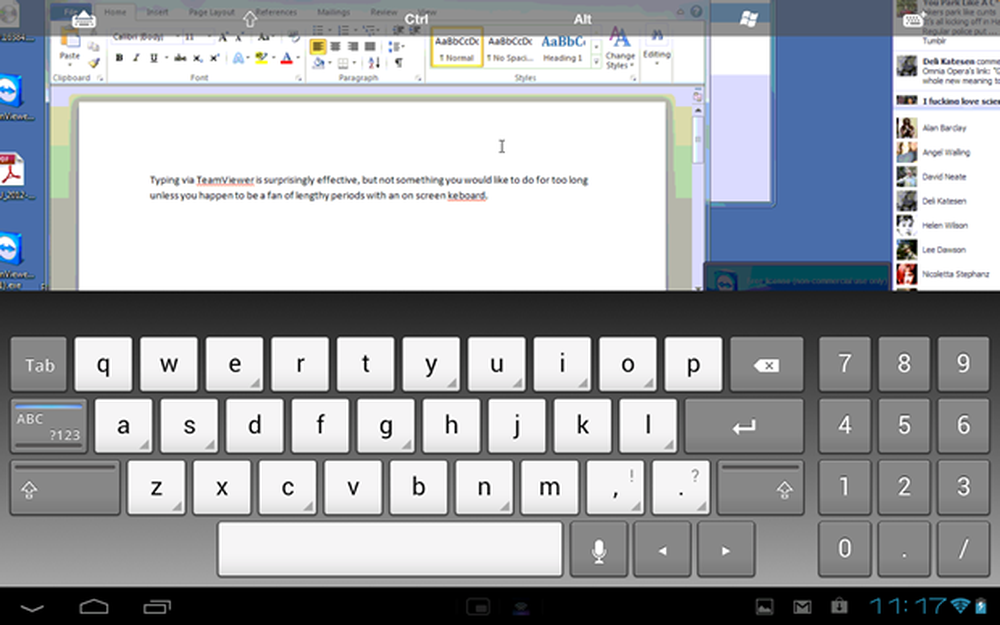Open Helen Wilson in chat list
1000x625 pixels.
[x=945, y=225]
